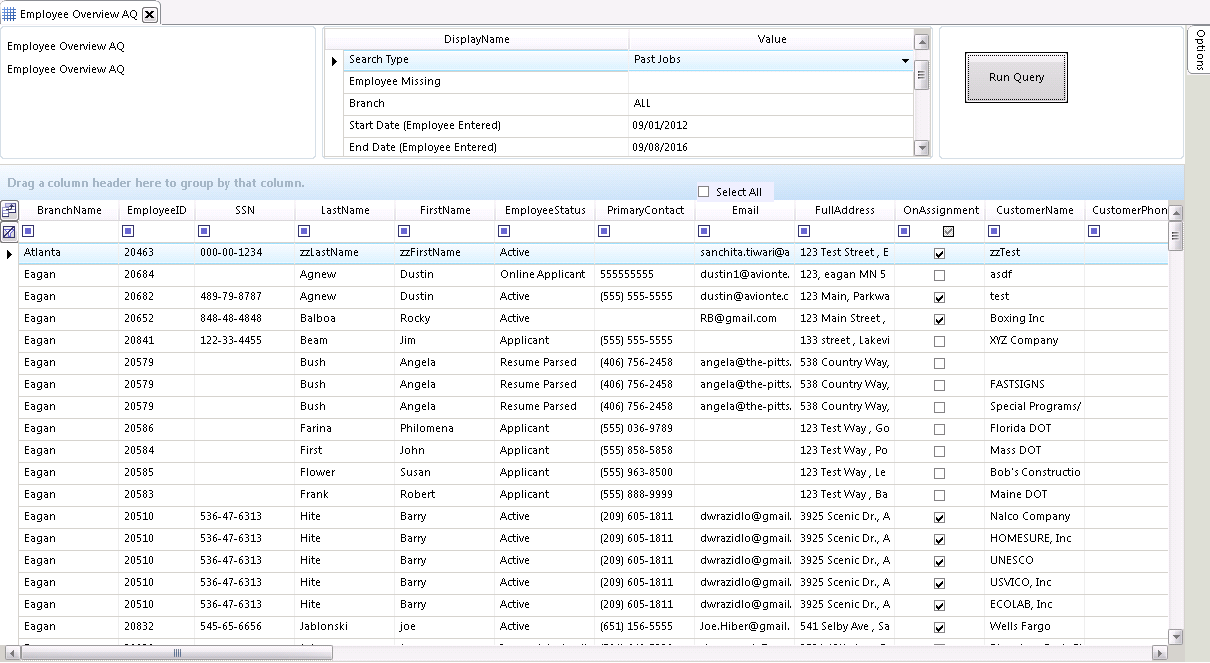Click the parameter grid scrollbar thumb

coord(922,75)
